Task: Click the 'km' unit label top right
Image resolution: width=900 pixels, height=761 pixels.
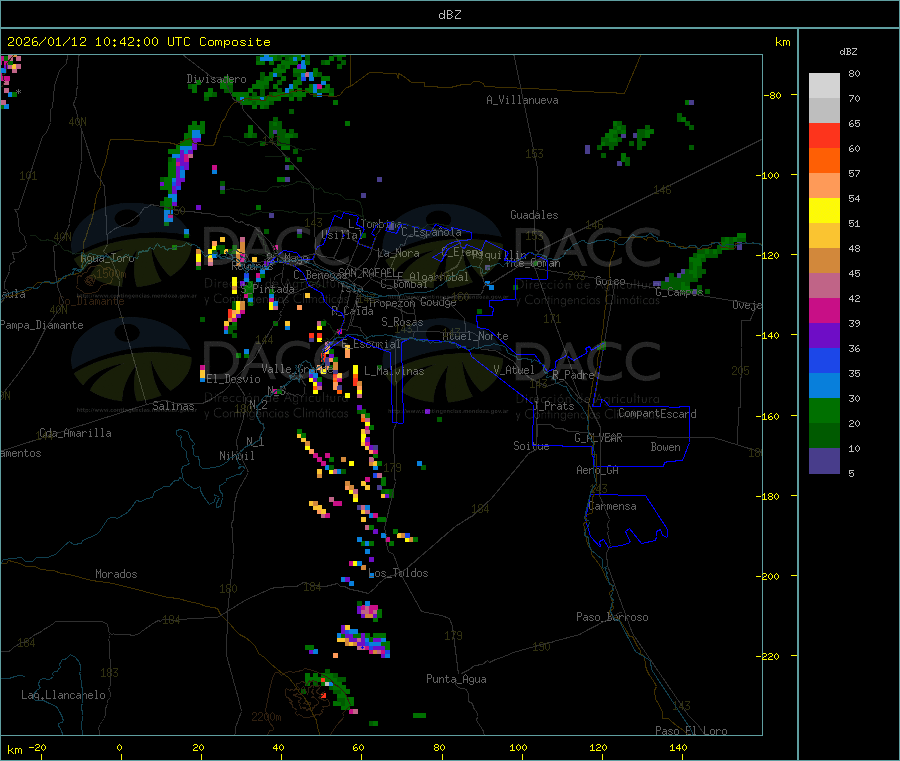Action: click(x=782, y=42)
